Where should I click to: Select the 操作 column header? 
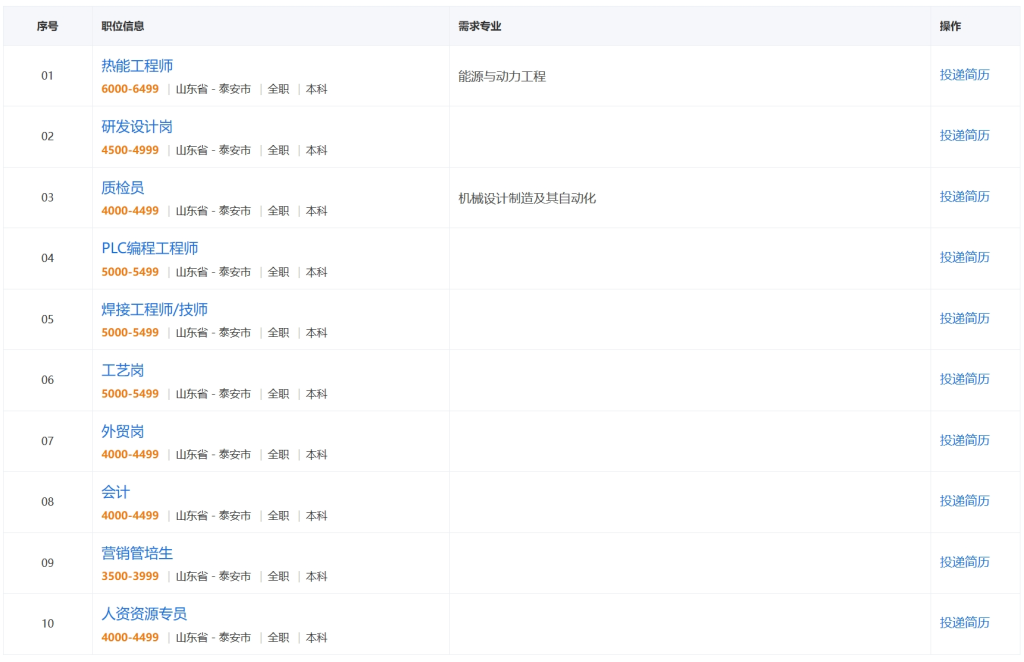click(x=950, y=26)
